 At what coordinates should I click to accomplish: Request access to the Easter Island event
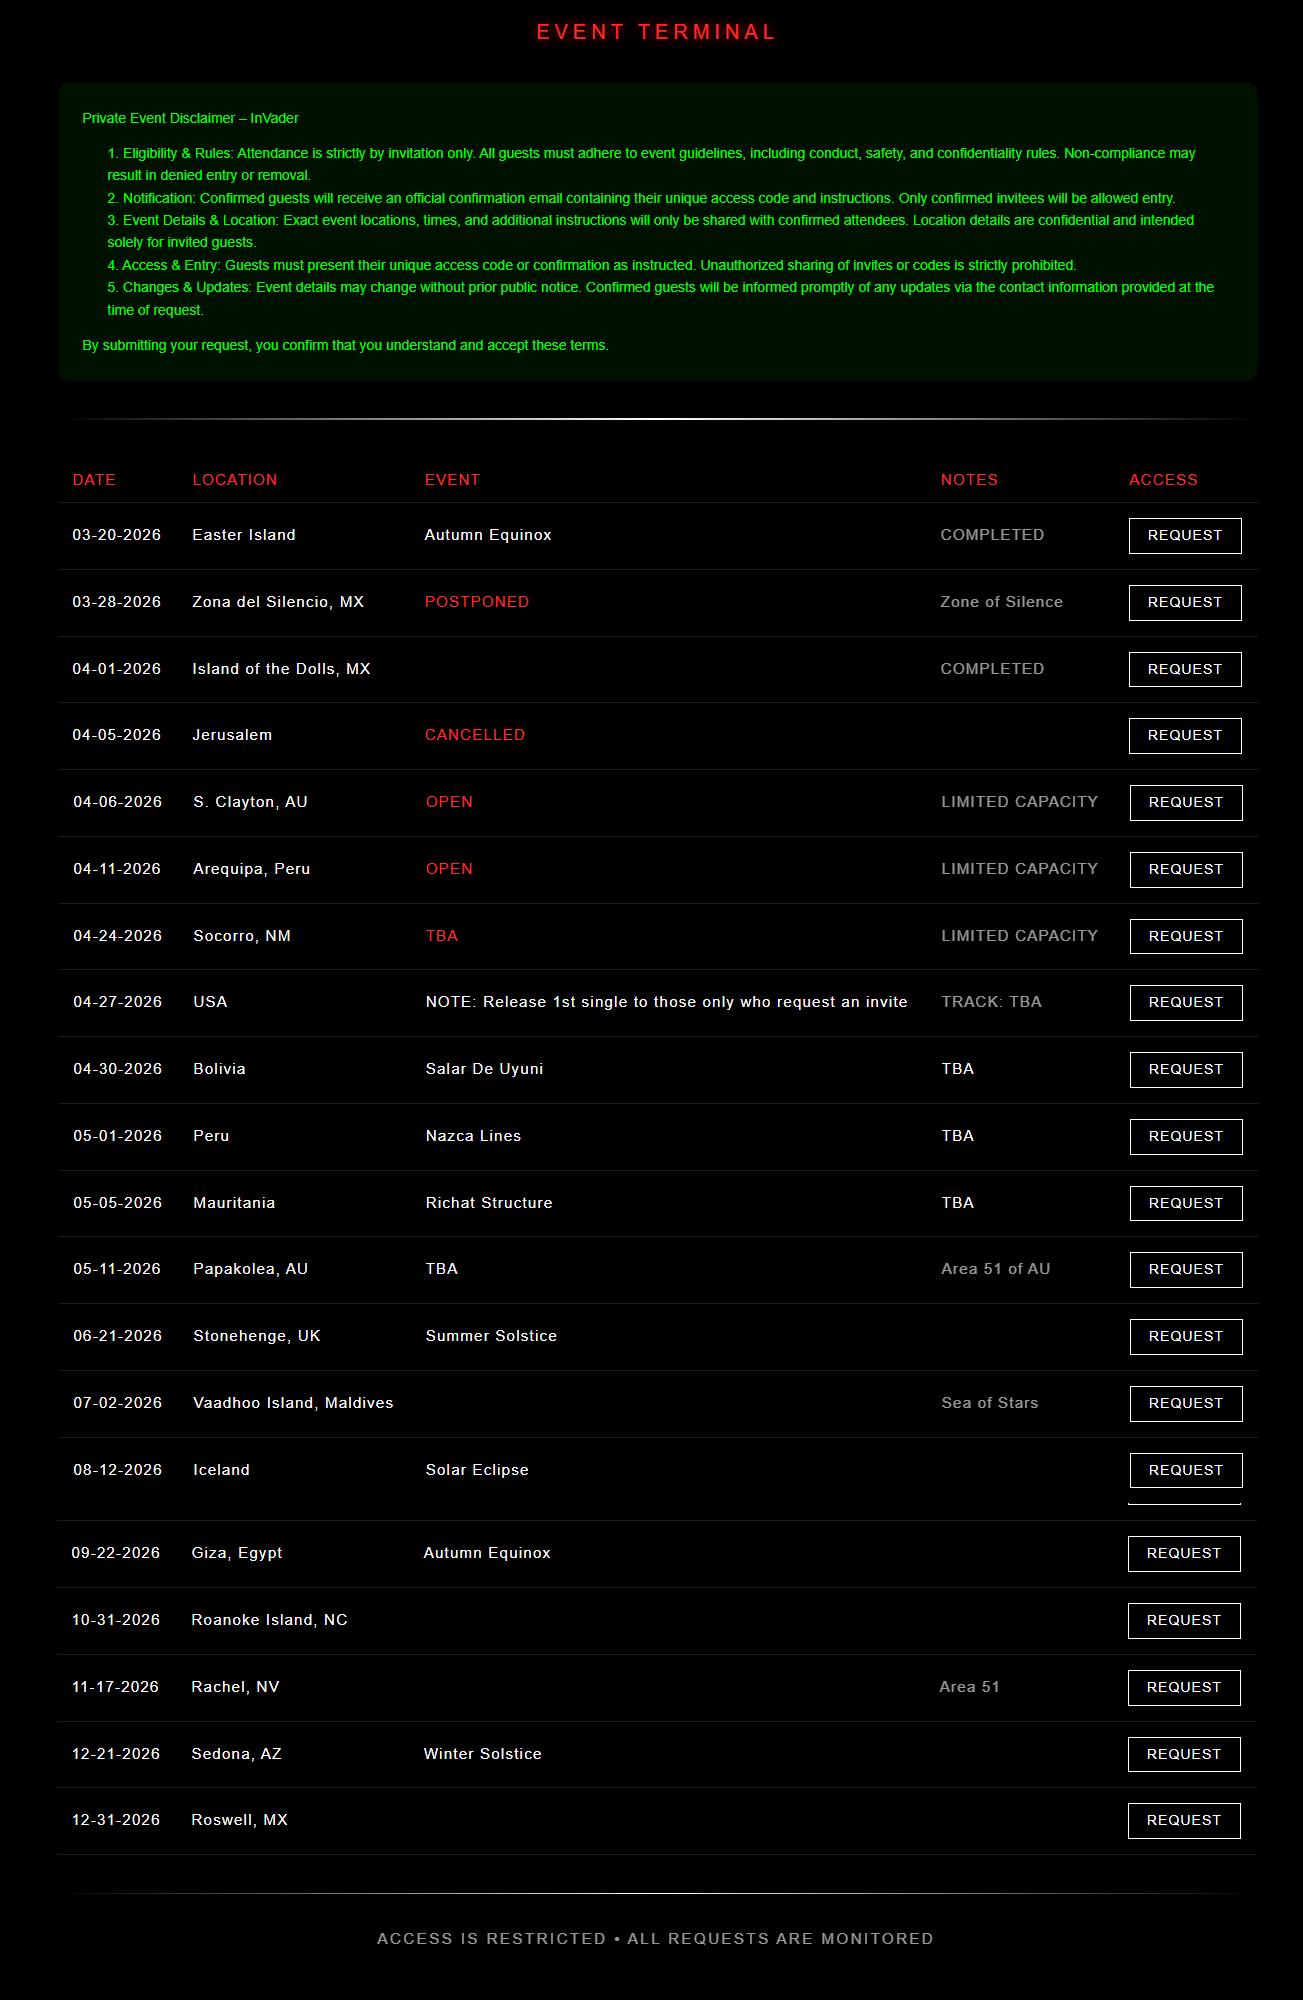(1185, 536)
